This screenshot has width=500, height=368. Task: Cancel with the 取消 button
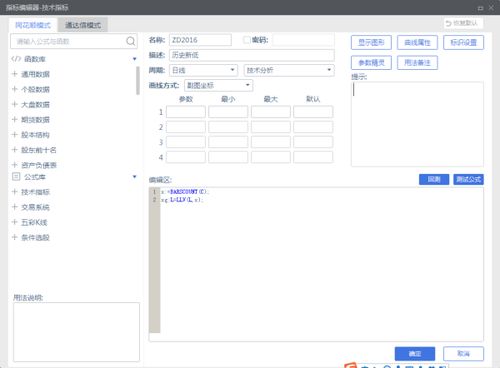(463, 354)
